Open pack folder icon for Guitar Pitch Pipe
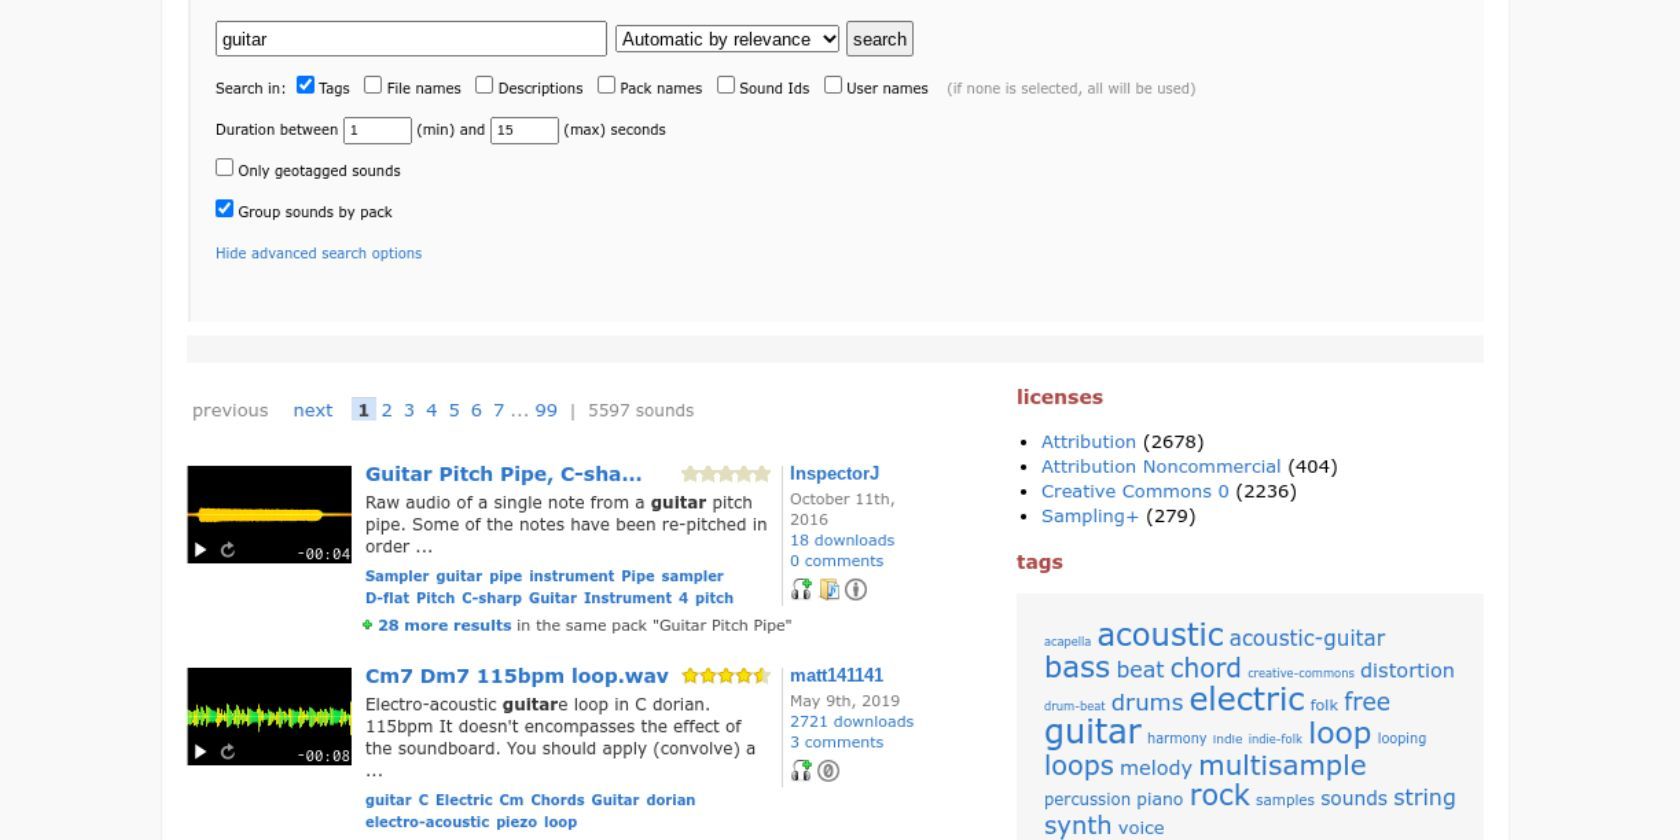Image resolution: width=1680 pixels, height=840 pixels. (x=829, y=590)
